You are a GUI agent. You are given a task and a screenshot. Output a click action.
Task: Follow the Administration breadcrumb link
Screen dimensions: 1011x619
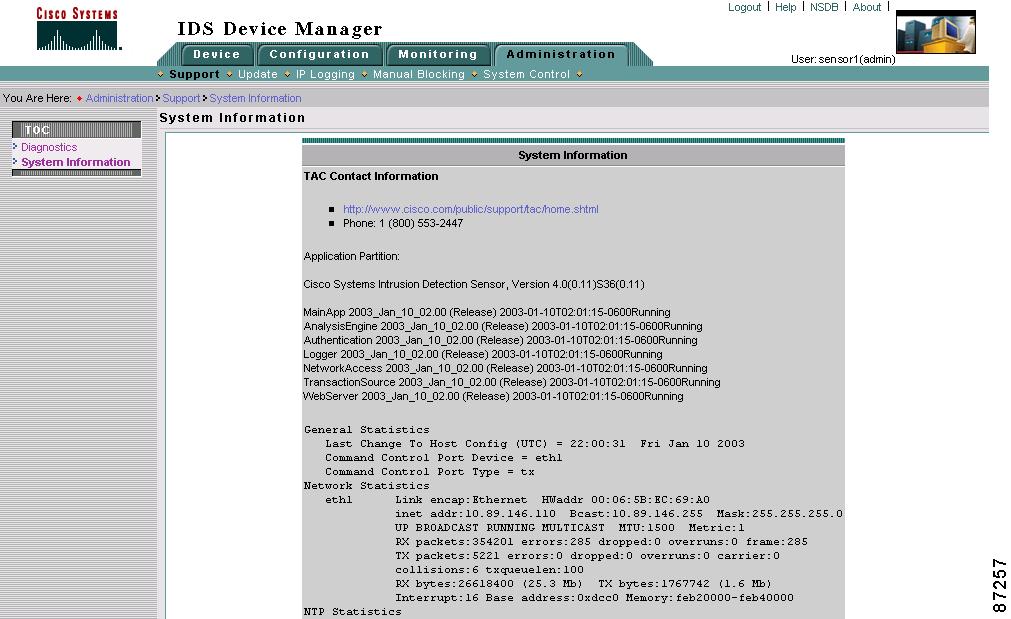tap(119, 98)
